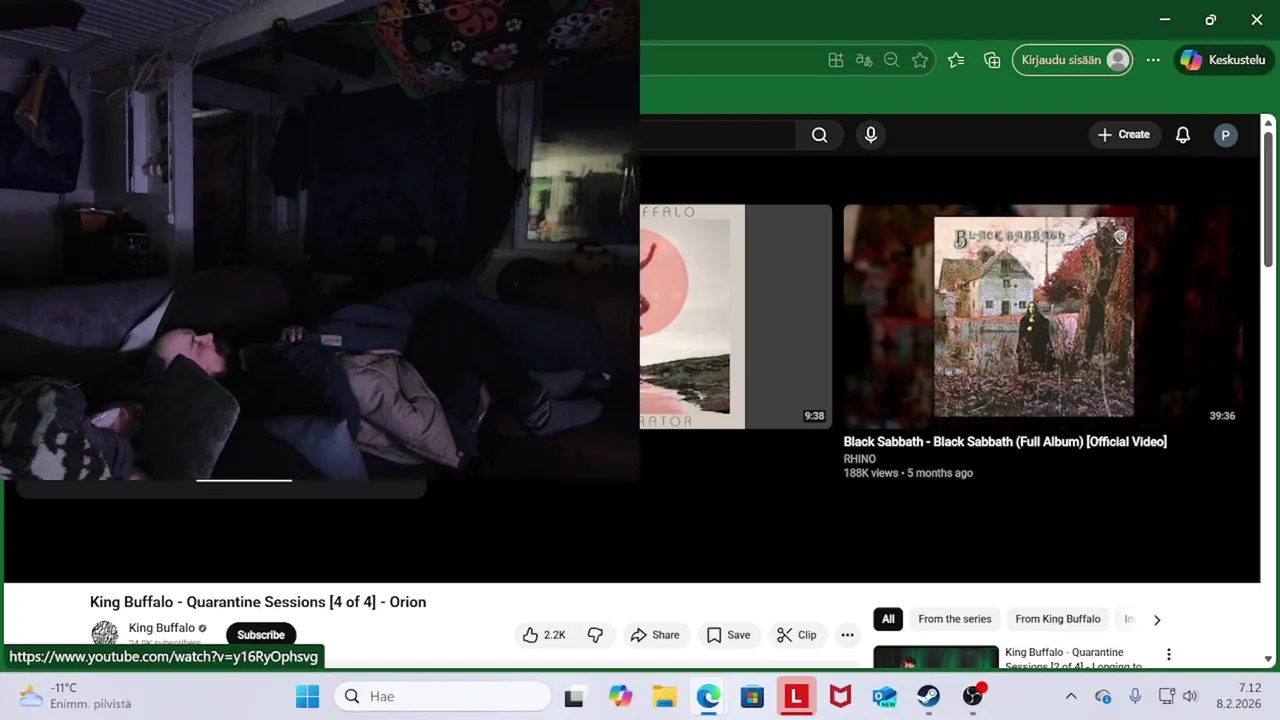This screenshot has width=1280, height=720.
Task: Click the YouTube Create button
Action: tap(1124, 135)
